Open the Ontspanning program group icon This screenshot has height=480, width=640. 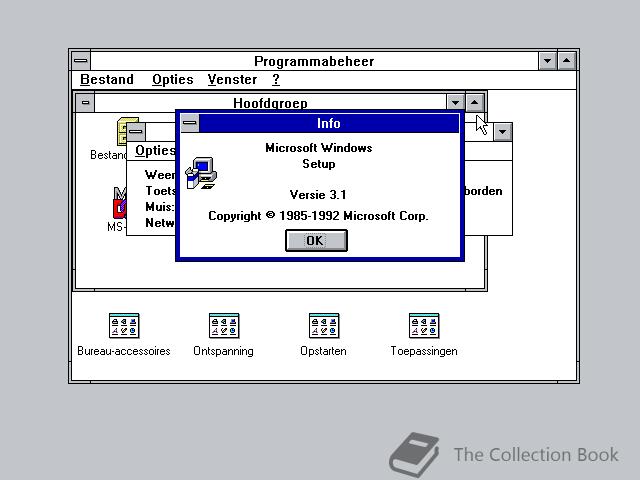coord(224,325)
